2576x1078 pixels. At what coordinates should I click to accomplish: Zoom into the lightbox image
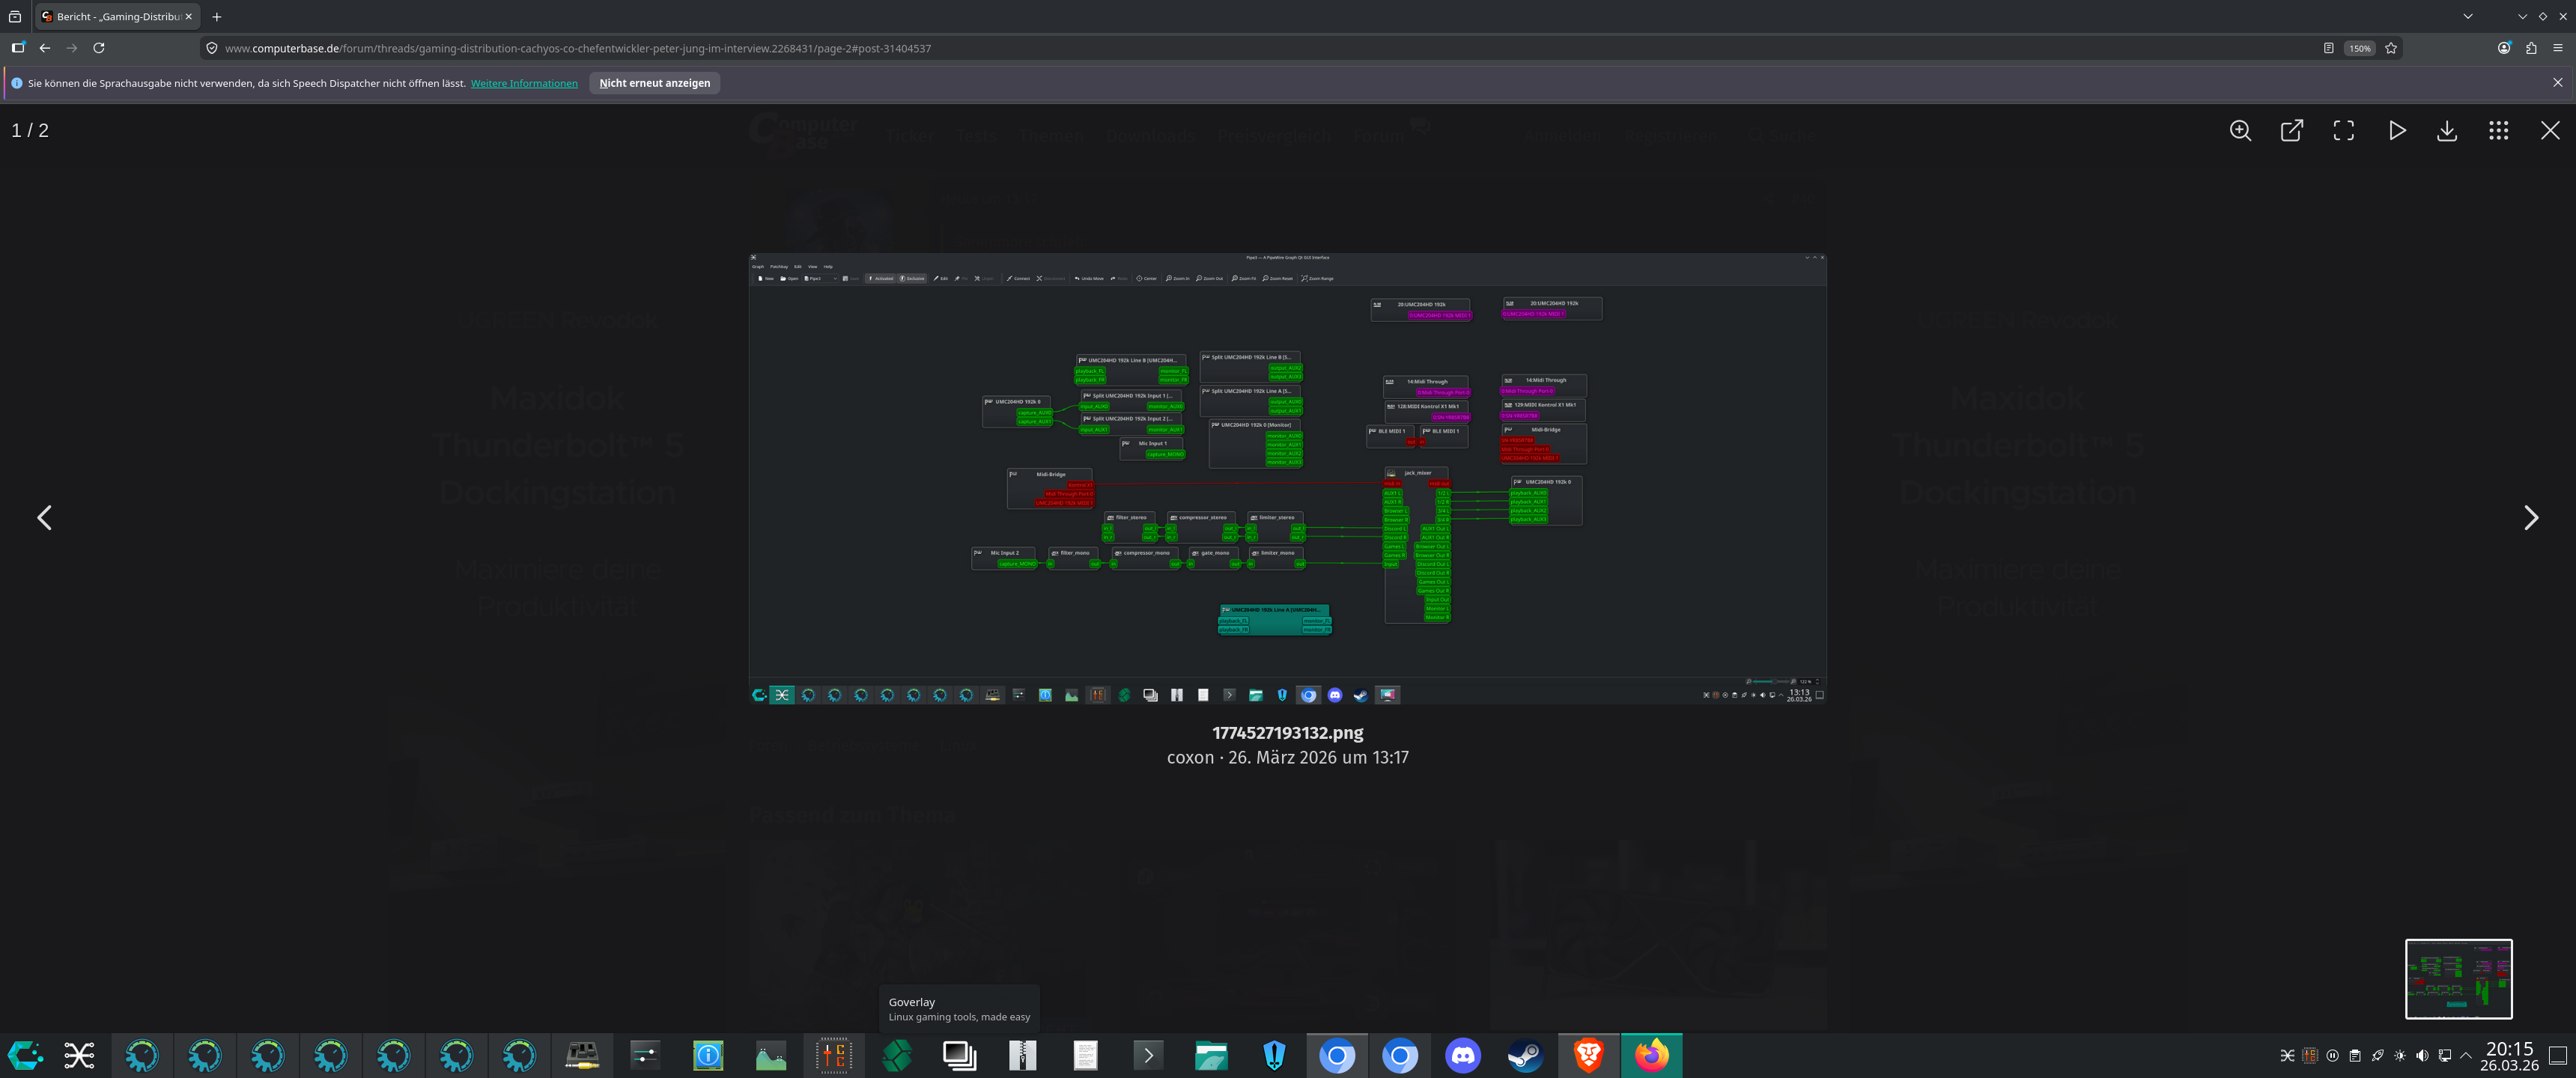coord(2240,131)
